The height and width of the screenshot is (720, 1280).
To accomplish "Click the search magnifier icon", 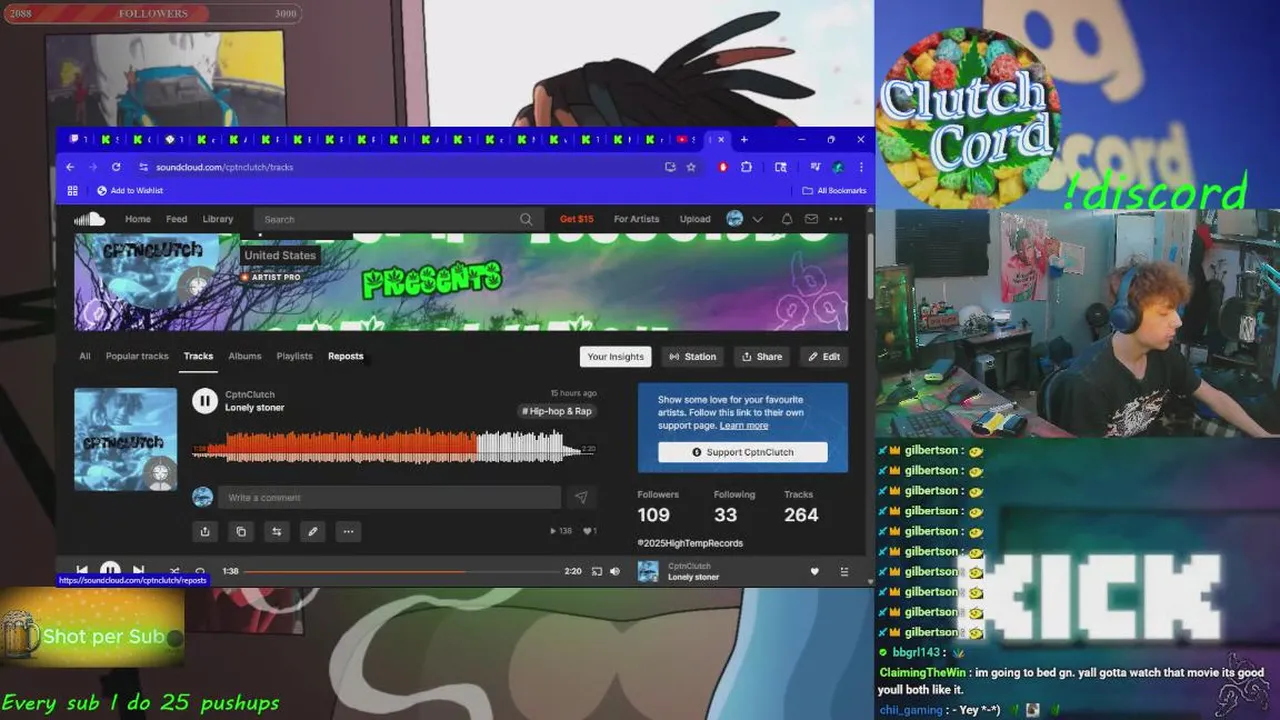I will (x=526, y=219).
